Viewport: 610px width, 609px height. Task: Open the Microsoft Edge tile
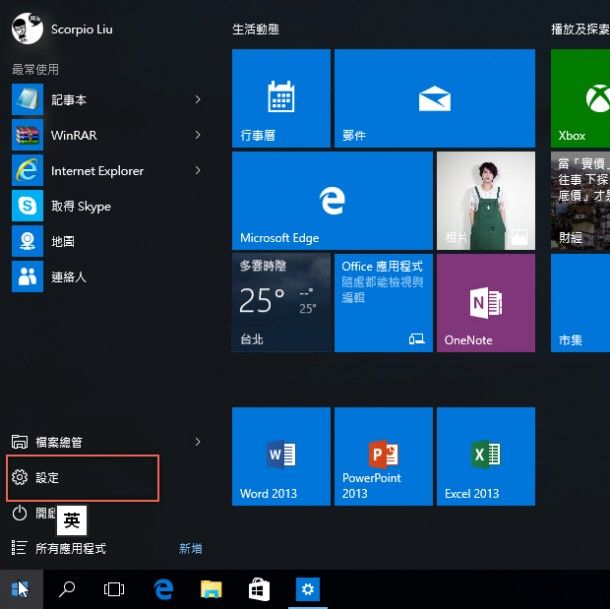[332, 200]
